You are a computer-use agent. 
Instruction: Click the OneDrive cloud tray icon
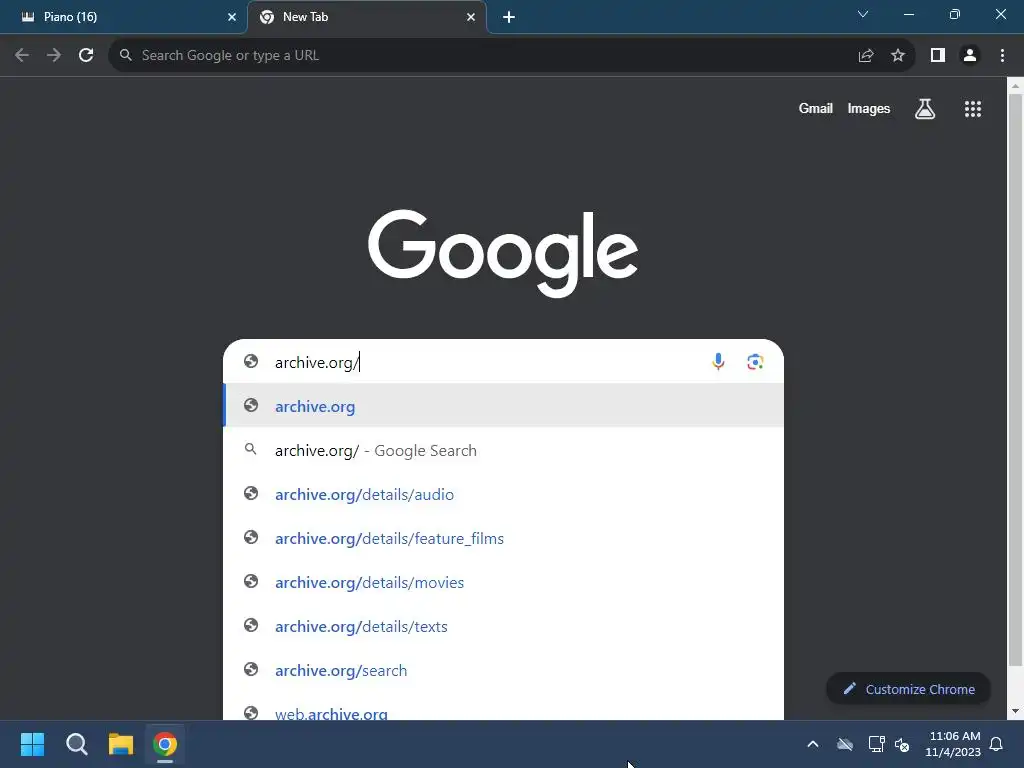[x=845, y=744]
